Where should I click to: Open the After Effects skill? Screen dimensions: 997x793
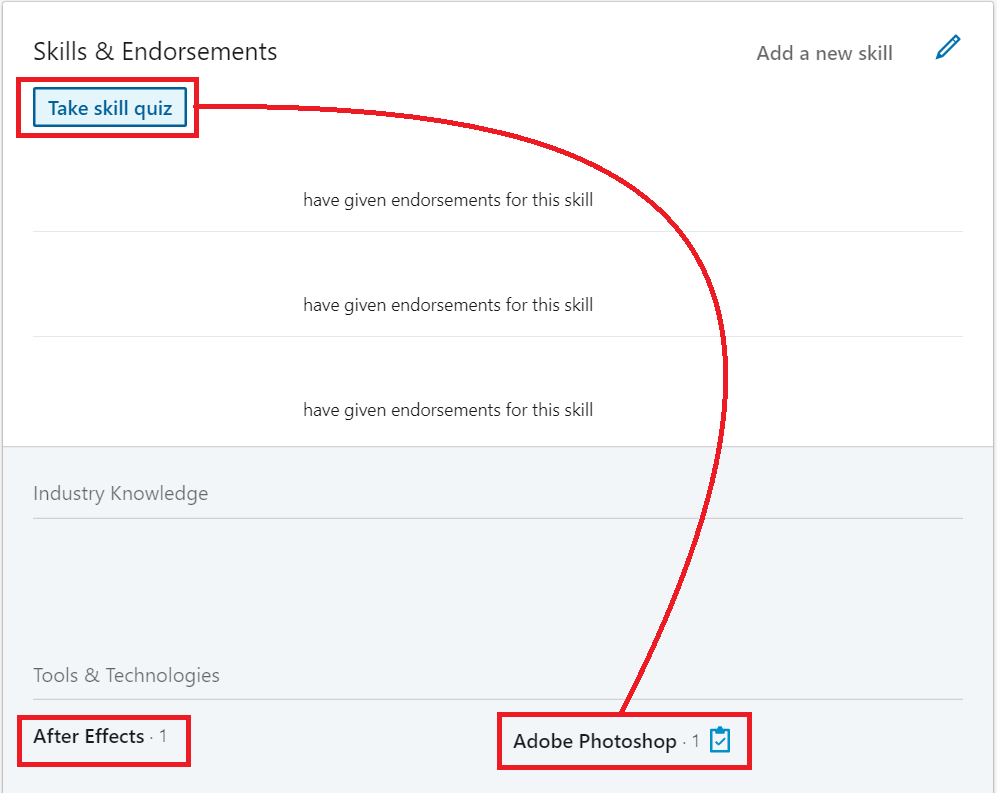pyautogui.click(x=88, y=736)
